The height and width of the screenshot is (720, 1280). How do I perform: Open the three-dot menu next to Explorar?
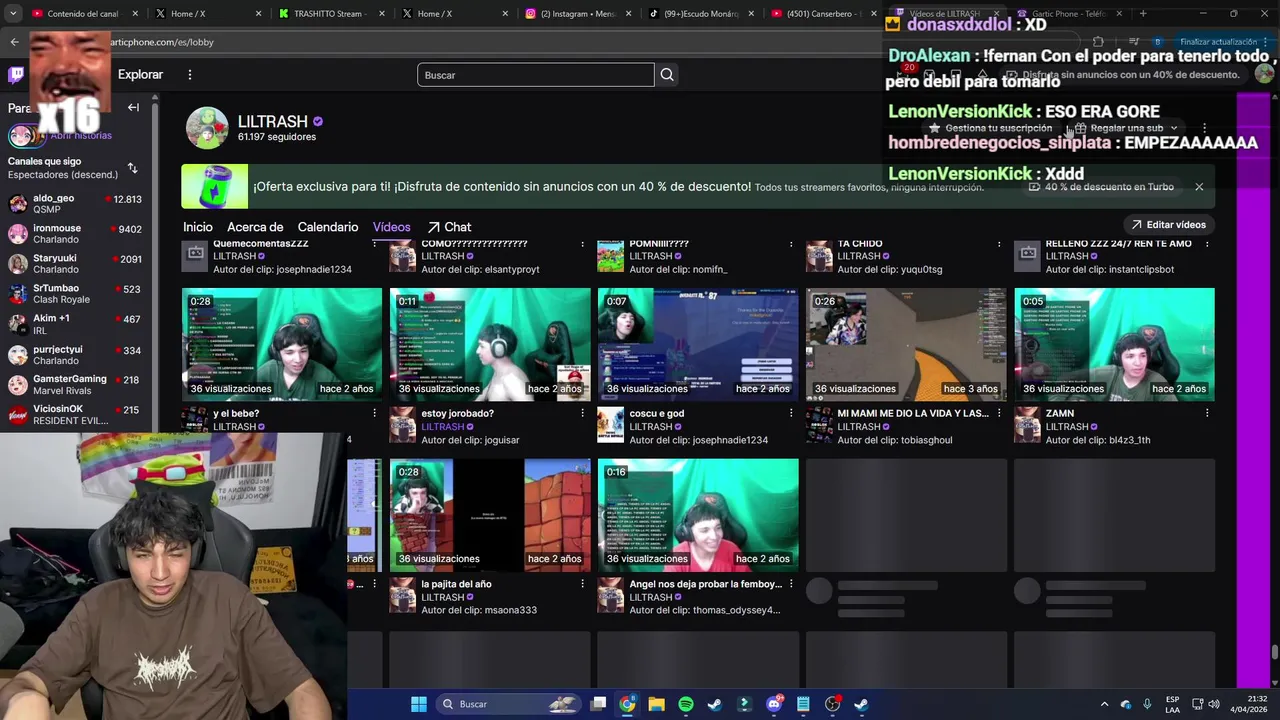tap(189, 75)
